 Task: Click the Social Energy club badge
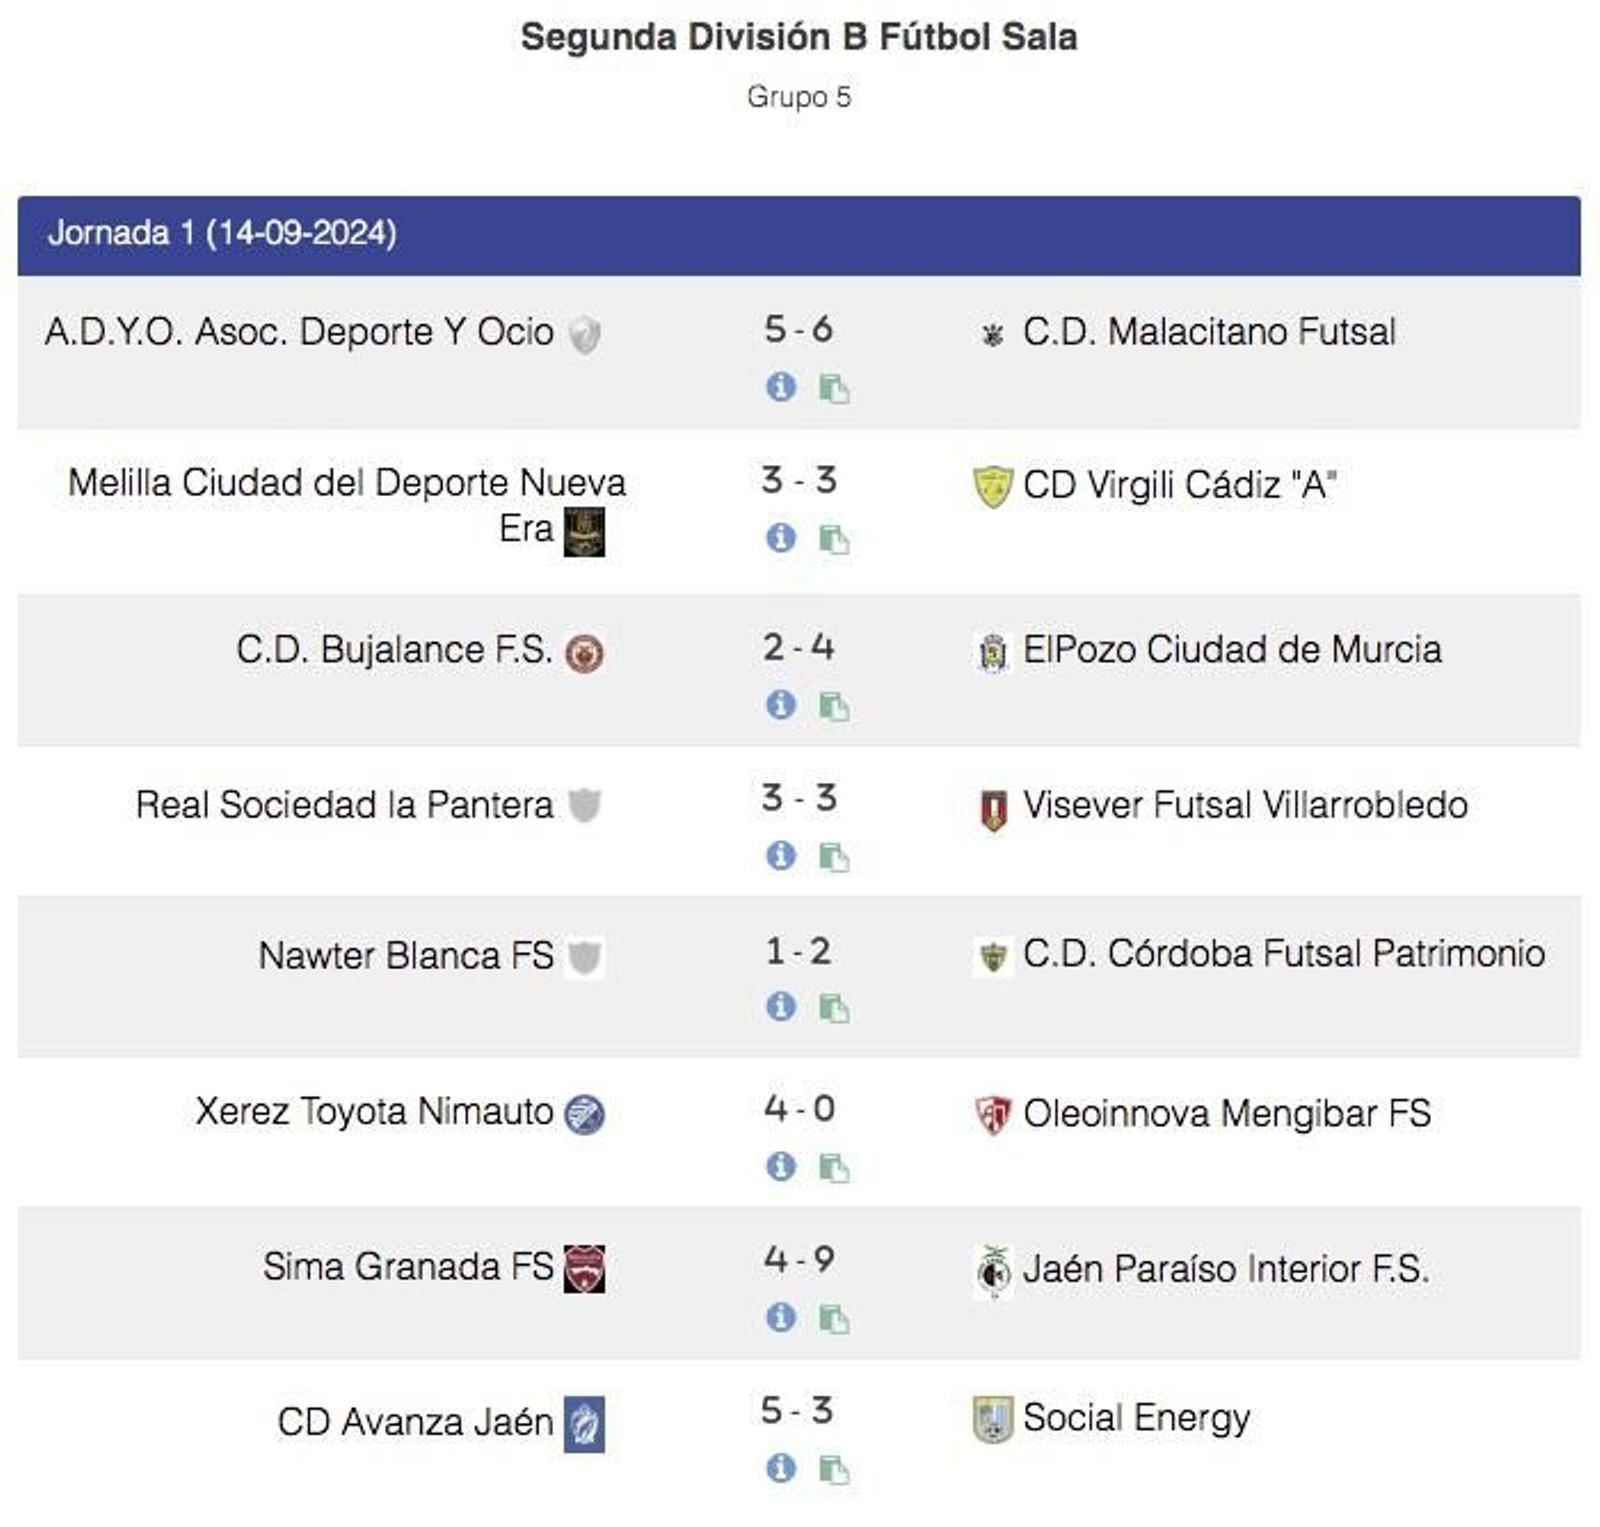pyautogui.click(x=994, y=1417)
